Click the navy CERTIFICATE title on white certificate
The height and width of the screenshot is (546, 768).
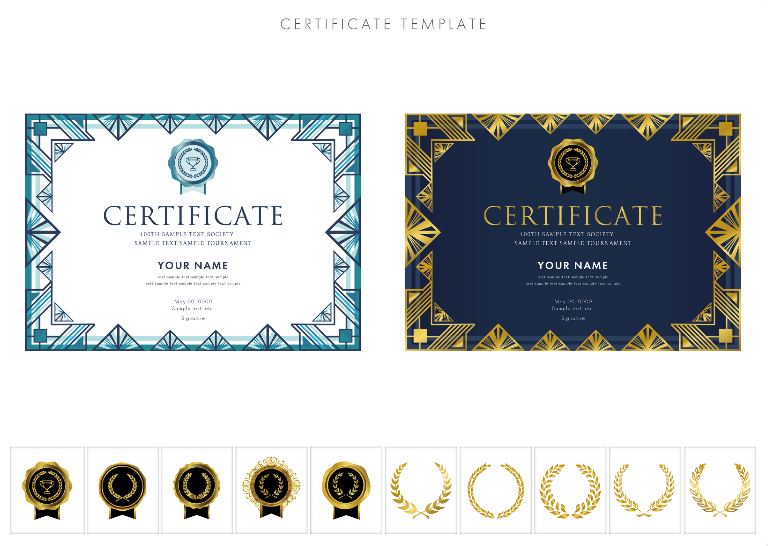click(x=193, y=216)
